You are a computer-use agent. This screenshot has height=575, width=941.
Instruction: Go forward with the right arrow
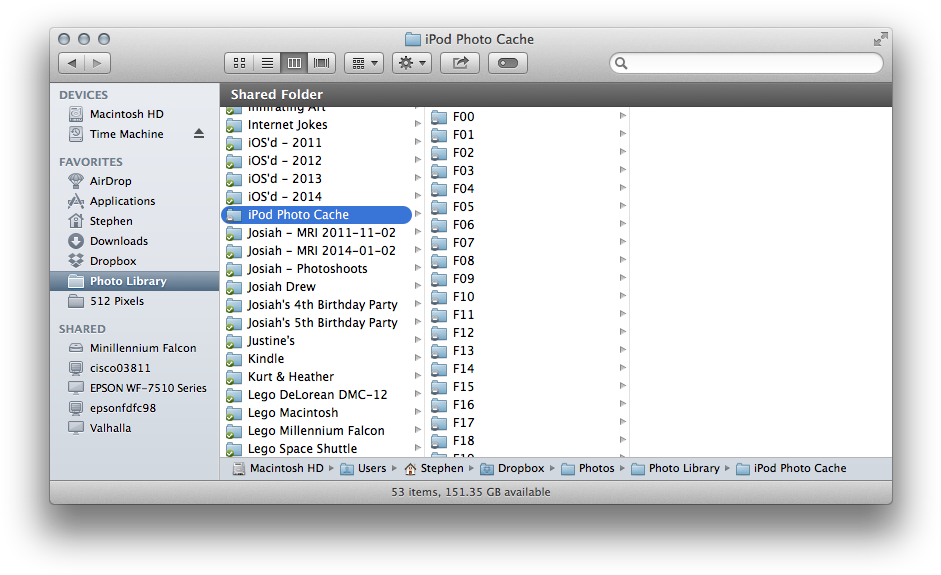[x=98, y=63]
